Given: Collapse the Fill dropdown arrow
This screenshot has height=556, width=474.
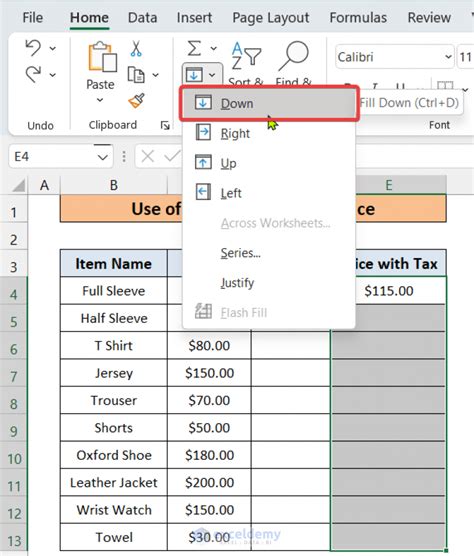Looking at the screenshot, I should coord(212,75).
